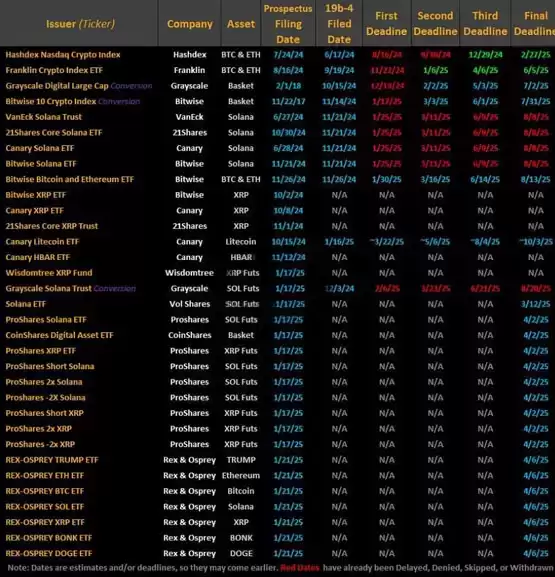This screenshot has height=577, width=555.
Task: Select the 'Canary XRP ETF' row name
Action: (34, 210)
